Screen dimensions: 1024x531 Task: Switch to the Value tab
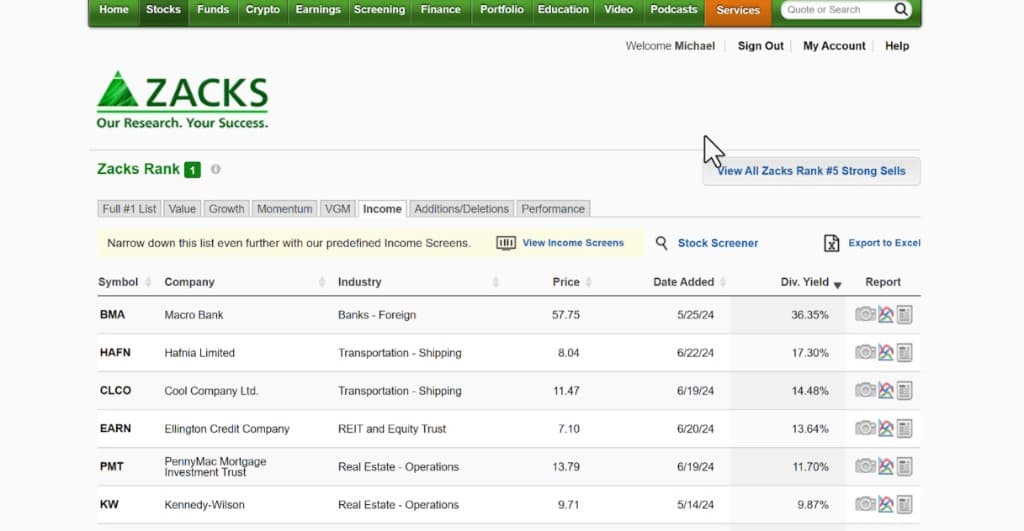coord(182,209)
